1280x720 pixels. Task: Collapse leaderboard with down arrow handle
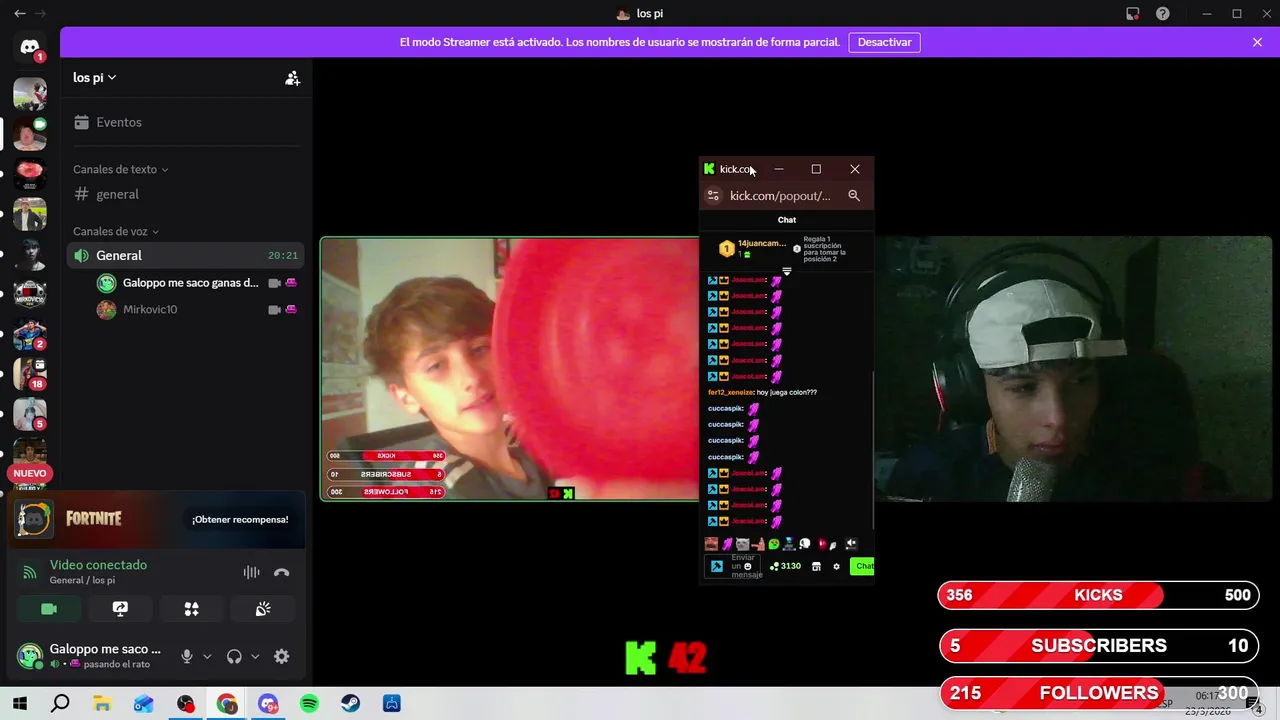pos(787,272)
